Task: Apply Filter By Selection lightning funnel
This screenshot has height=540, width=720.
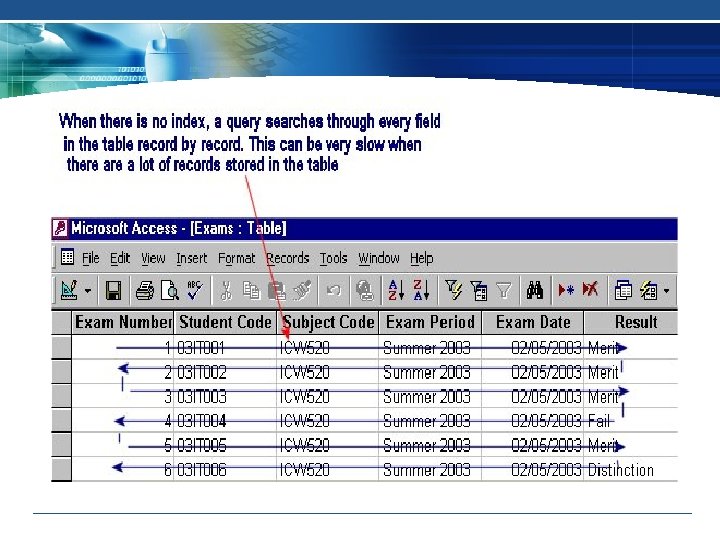Action: pos(454,290)
